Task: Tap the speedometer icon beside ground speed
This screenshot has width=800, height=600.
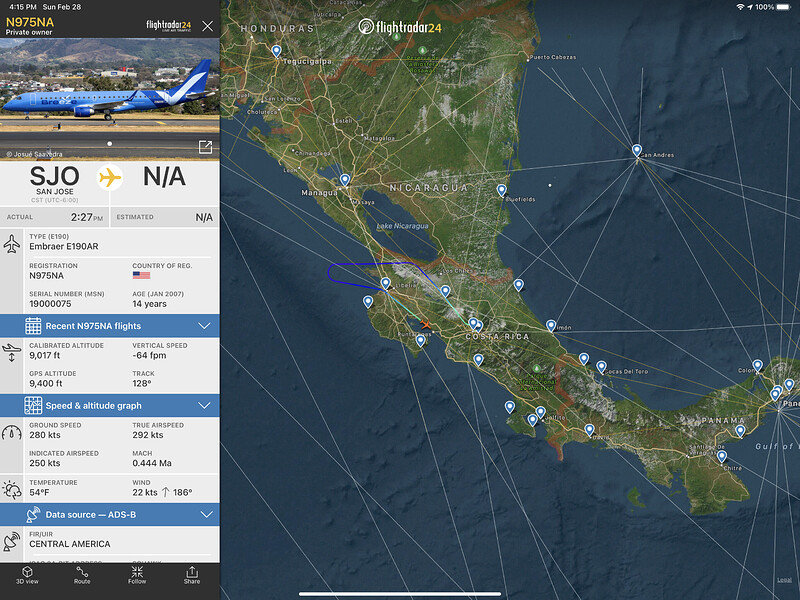Action: (12, 433)
